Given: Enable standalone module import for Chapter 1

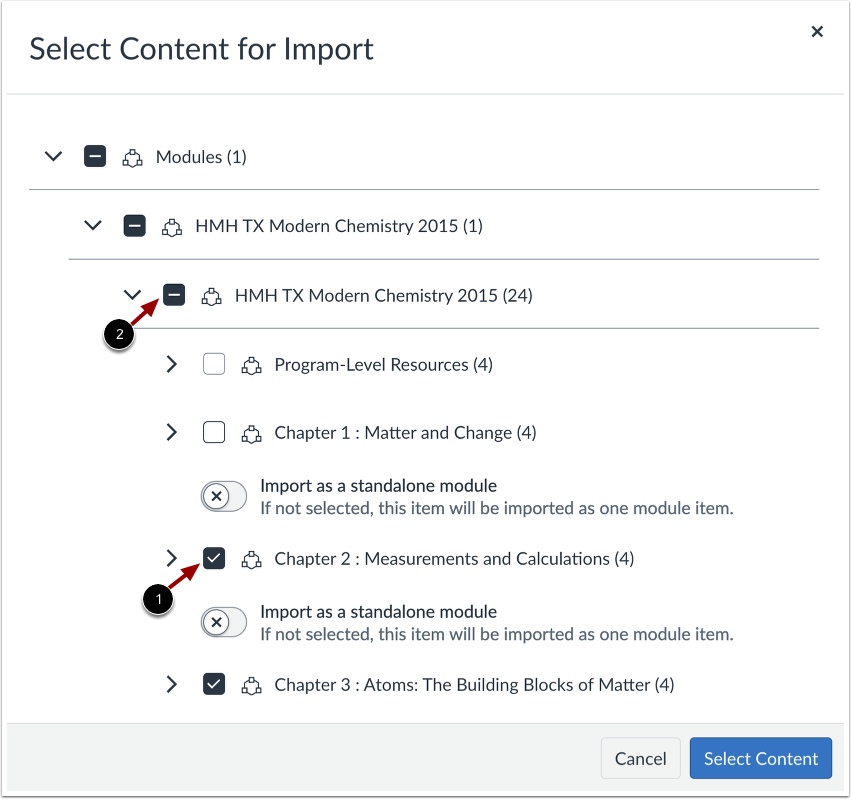Looking at the screenshot, I should pos(223,496).
